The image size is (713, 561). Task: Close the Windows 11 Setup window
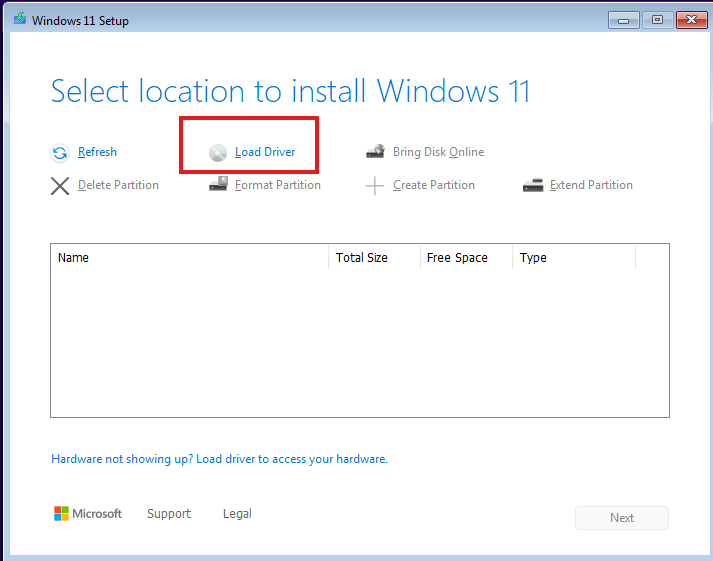pyautogui.click(x=691, y=19)
